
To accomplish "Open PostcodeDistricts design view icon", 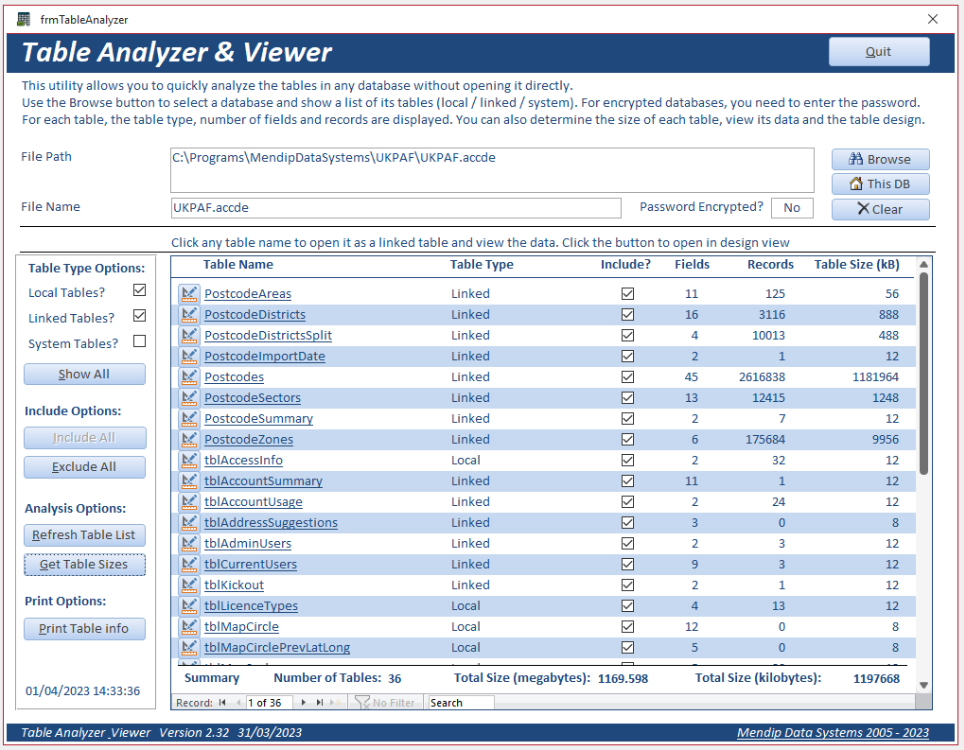I will click(189, 315).
